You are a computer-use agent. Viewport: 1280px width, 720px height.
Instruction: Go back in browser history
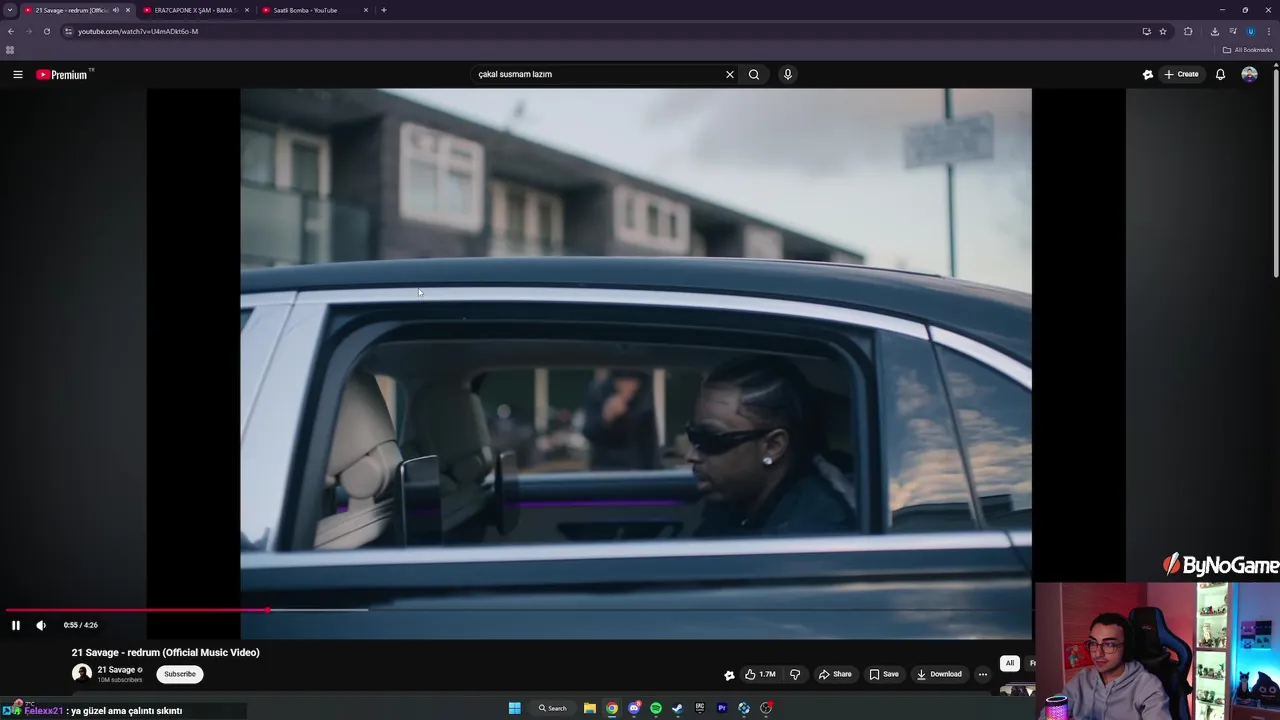(11, 31)
